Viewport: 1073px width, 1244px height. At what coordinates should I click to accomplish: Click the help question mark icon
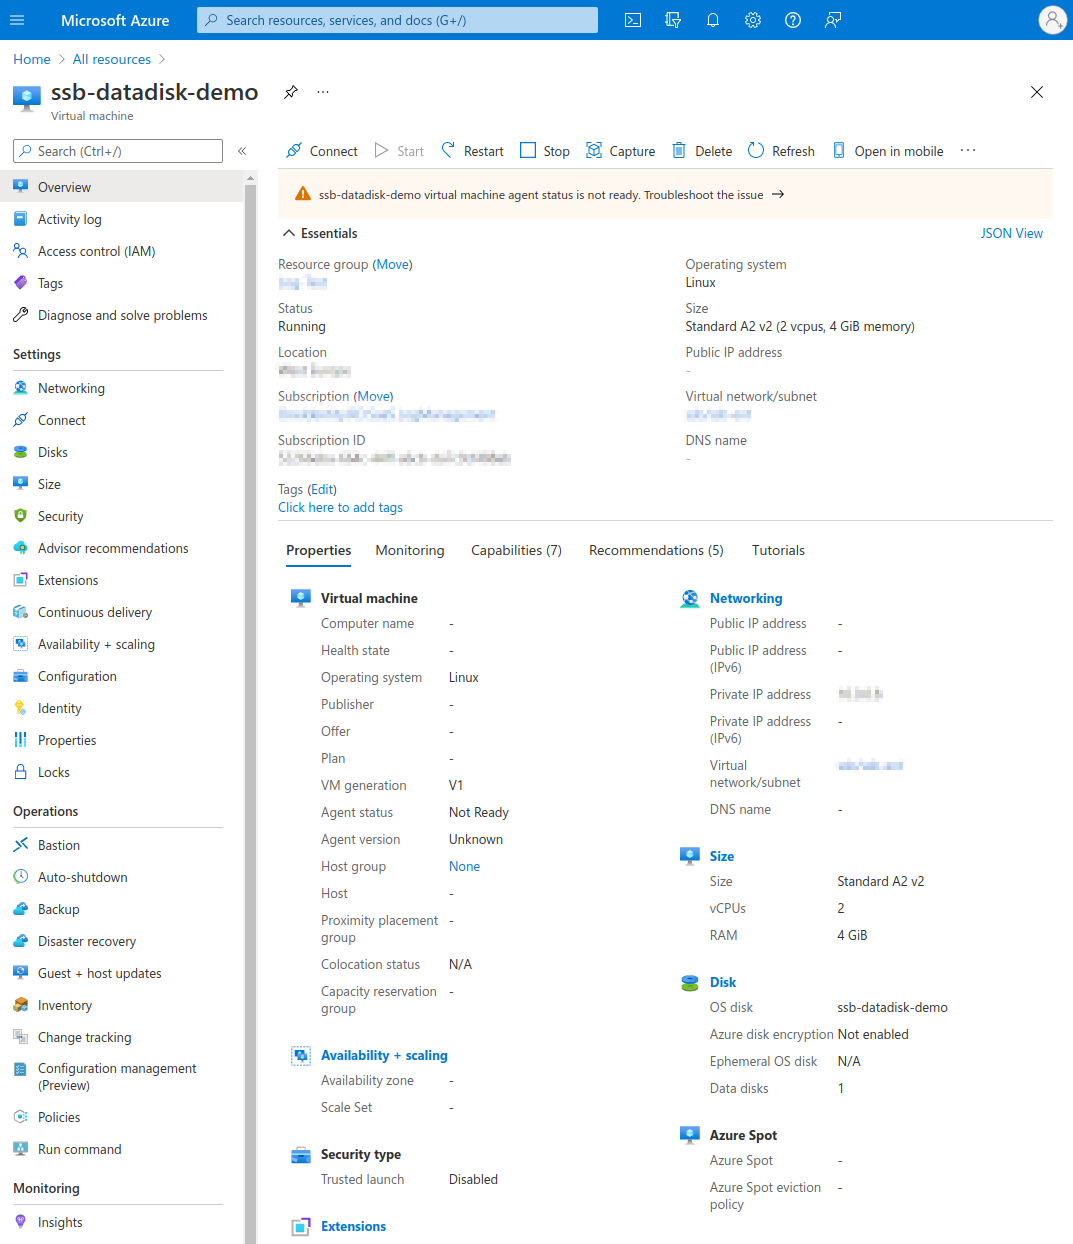pos(793,20)
